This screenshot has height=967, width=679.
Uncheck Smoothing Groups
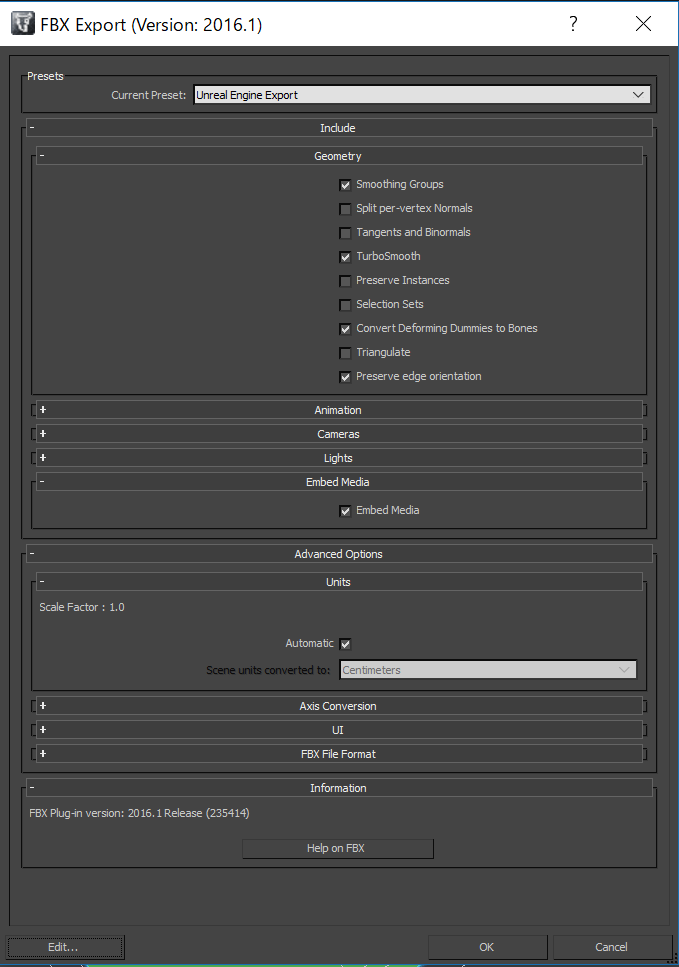pyautogui.click(x=345, y=185)
